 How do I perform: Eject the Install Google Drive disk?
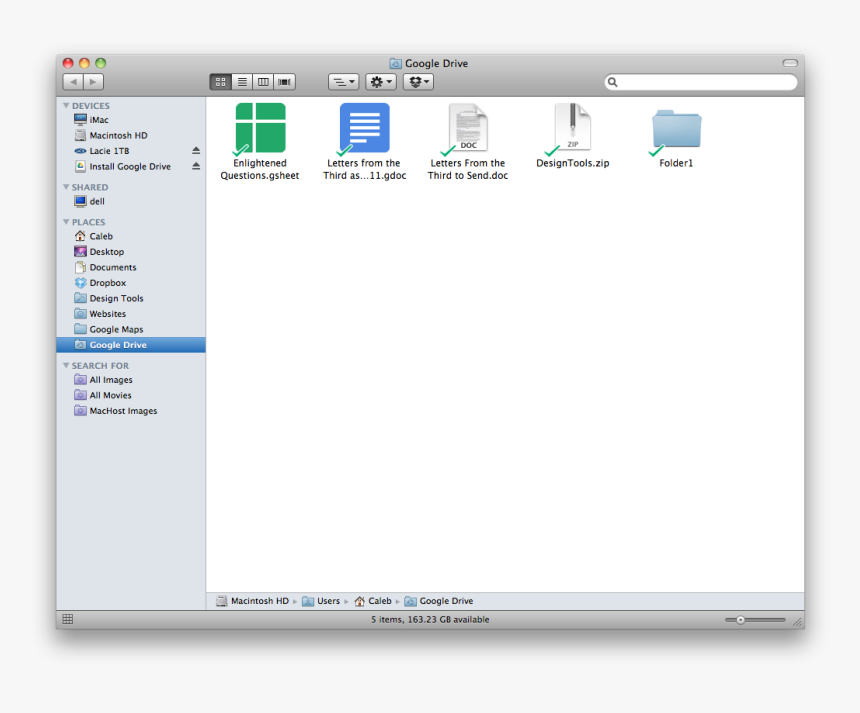pyautogui.click(x=196, y=166)
